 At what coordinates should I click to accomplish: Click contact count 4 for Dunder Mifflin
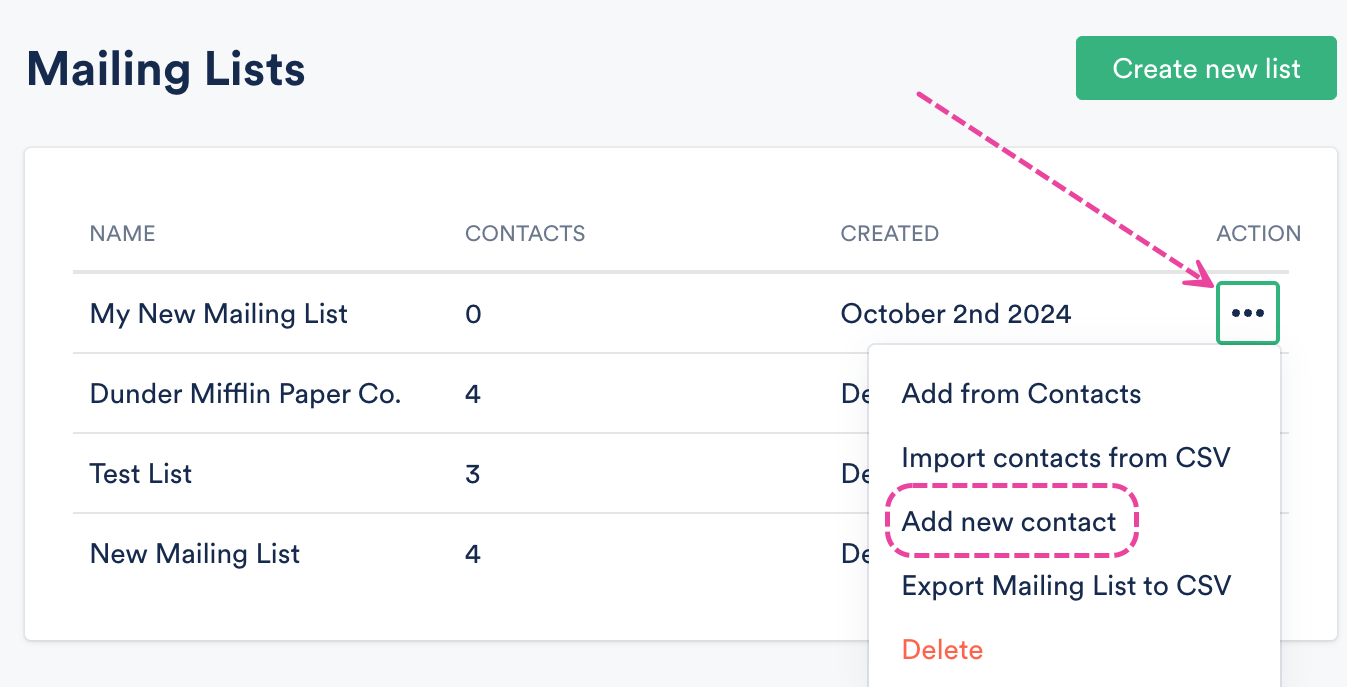(x=473, y=394)
